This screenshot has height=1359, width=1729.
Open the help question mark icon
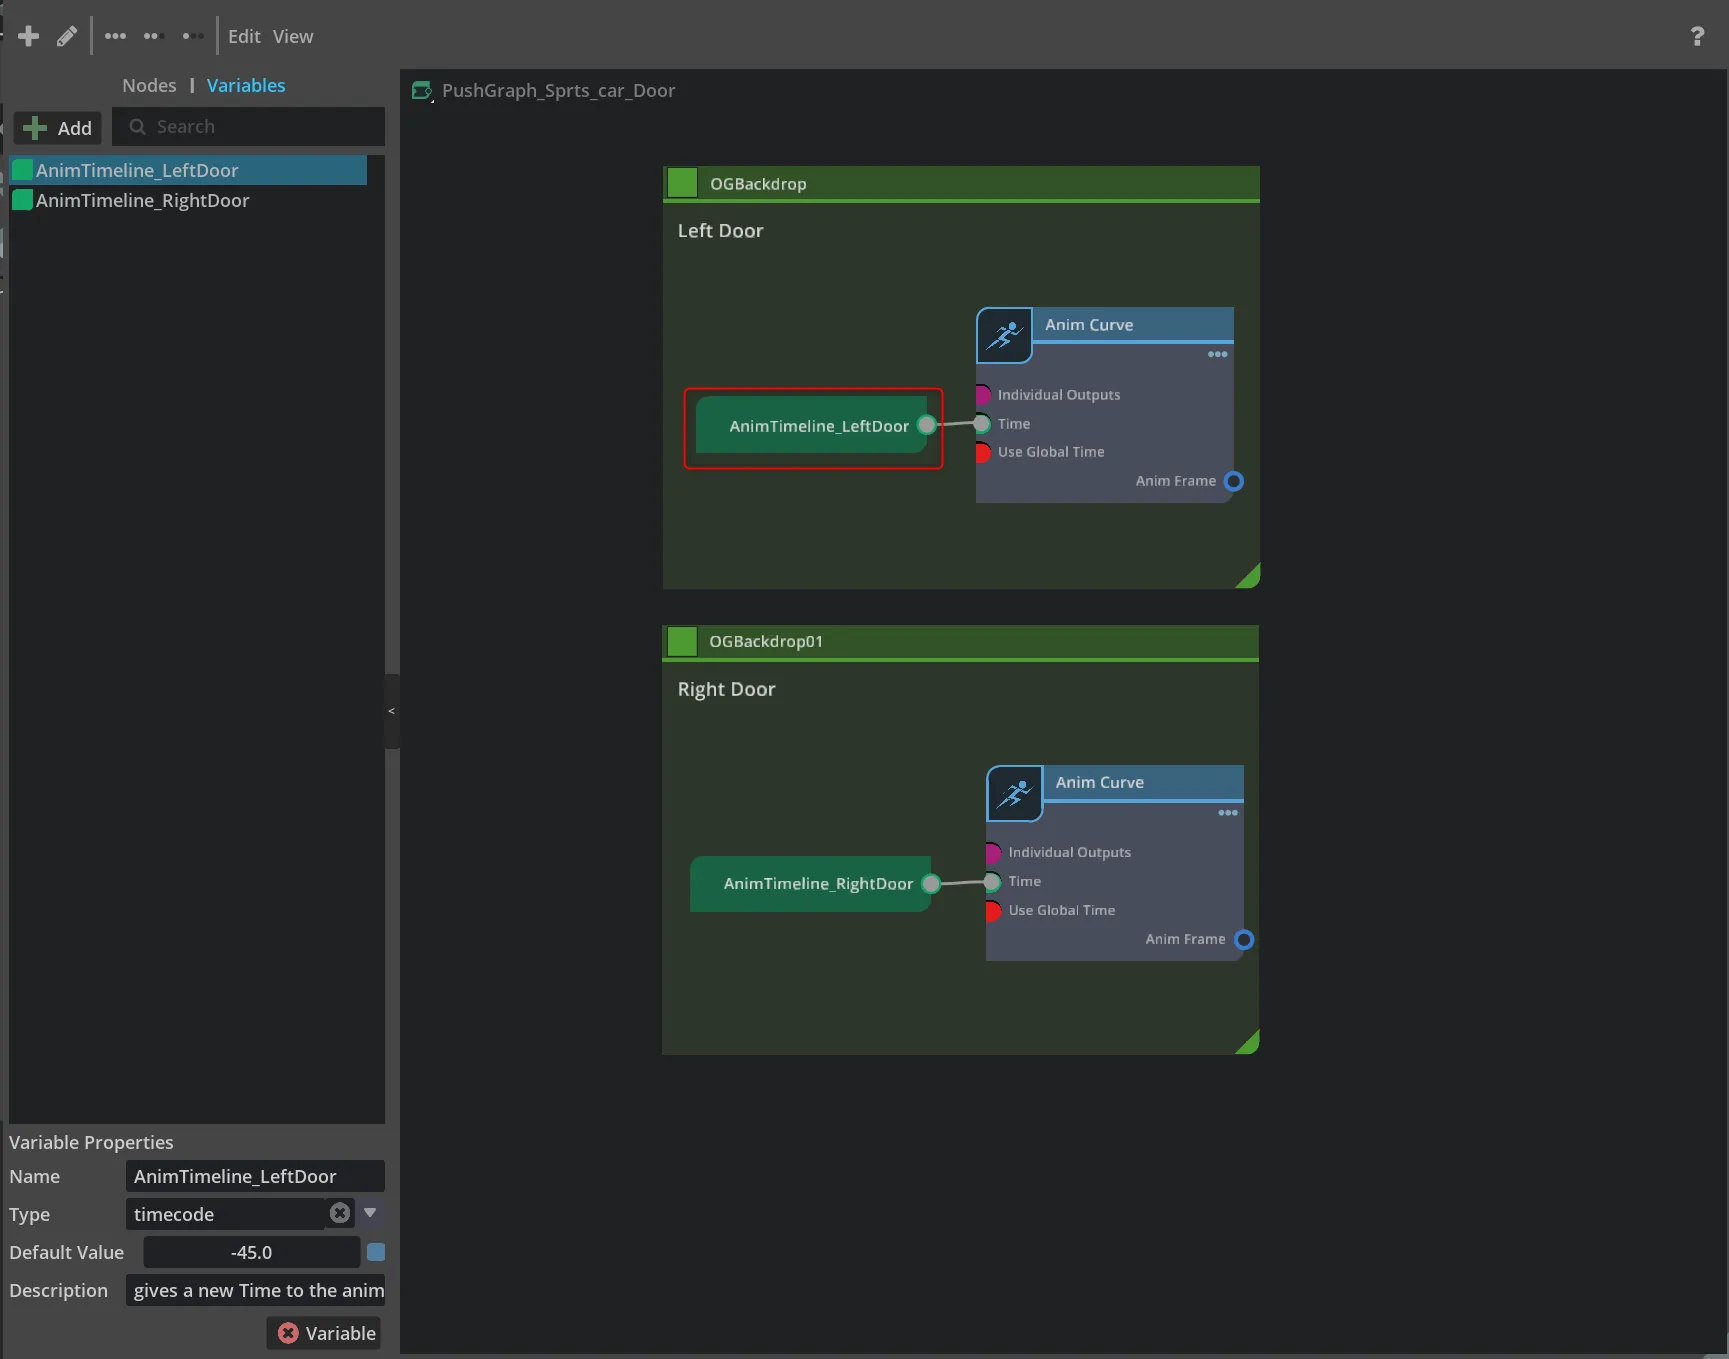(1696, 36)
